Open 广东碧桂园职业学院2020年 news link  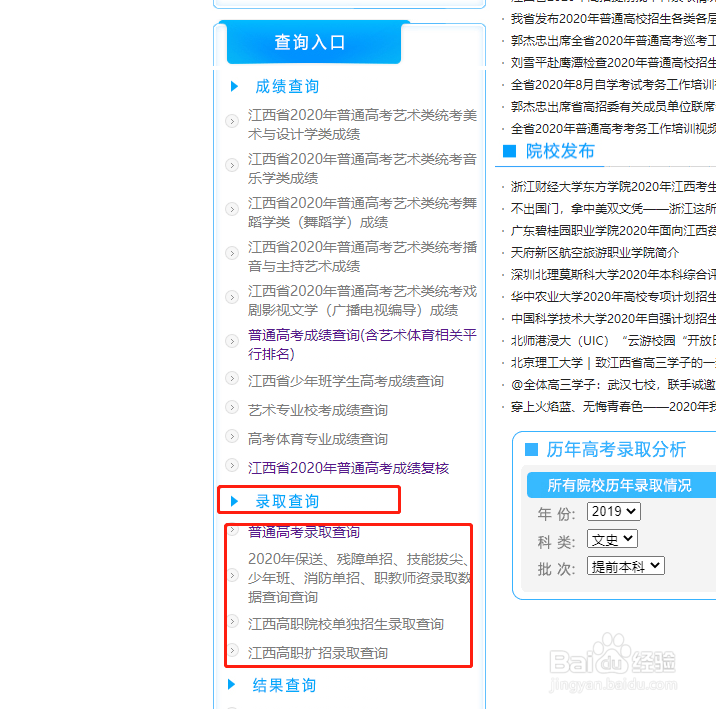[x=613, y=231]
